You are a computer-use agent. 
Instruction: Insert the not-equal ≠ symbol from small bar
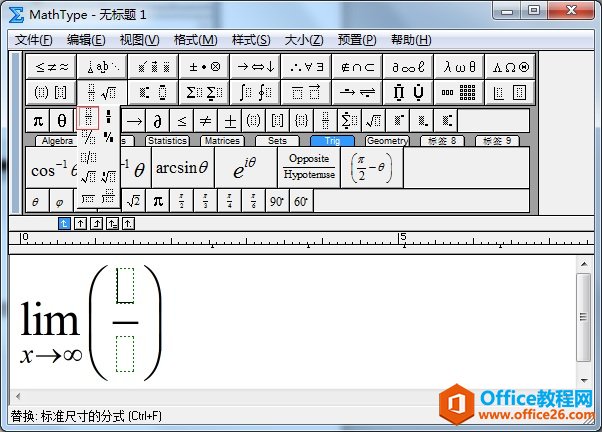coord(205,121)
